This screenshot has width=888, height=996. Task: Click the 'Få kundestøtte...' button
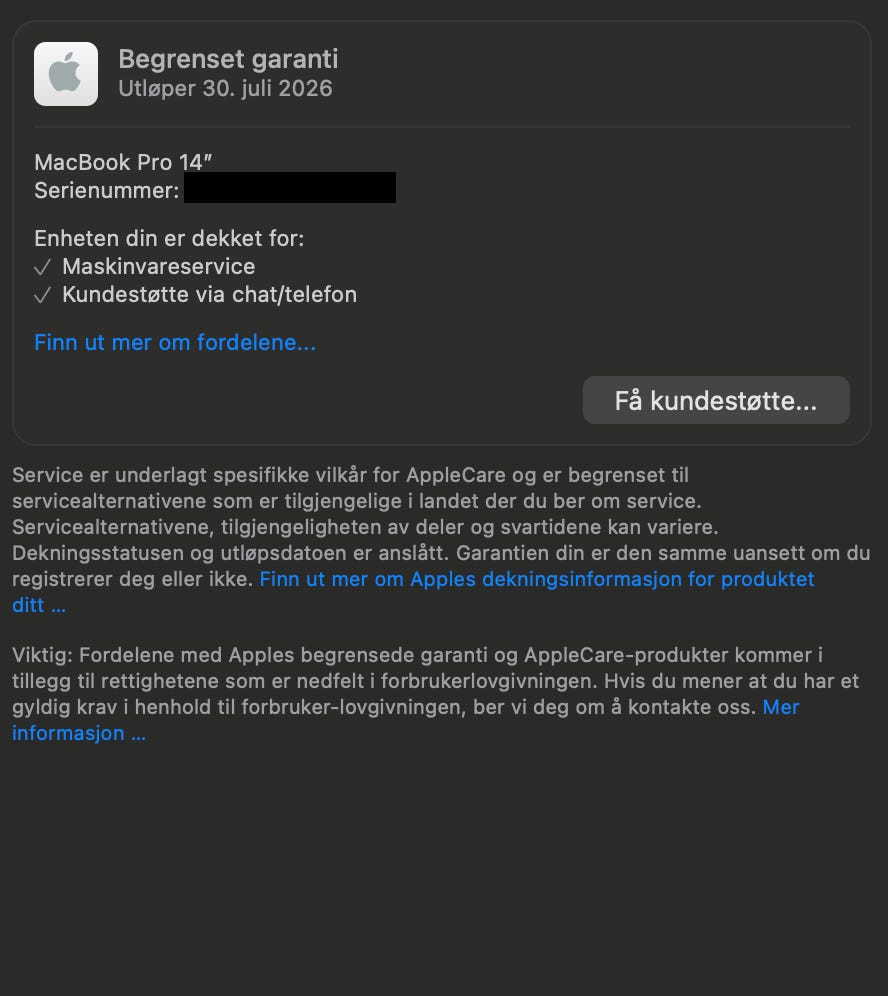pyautogui.click(x=716, y=400)
